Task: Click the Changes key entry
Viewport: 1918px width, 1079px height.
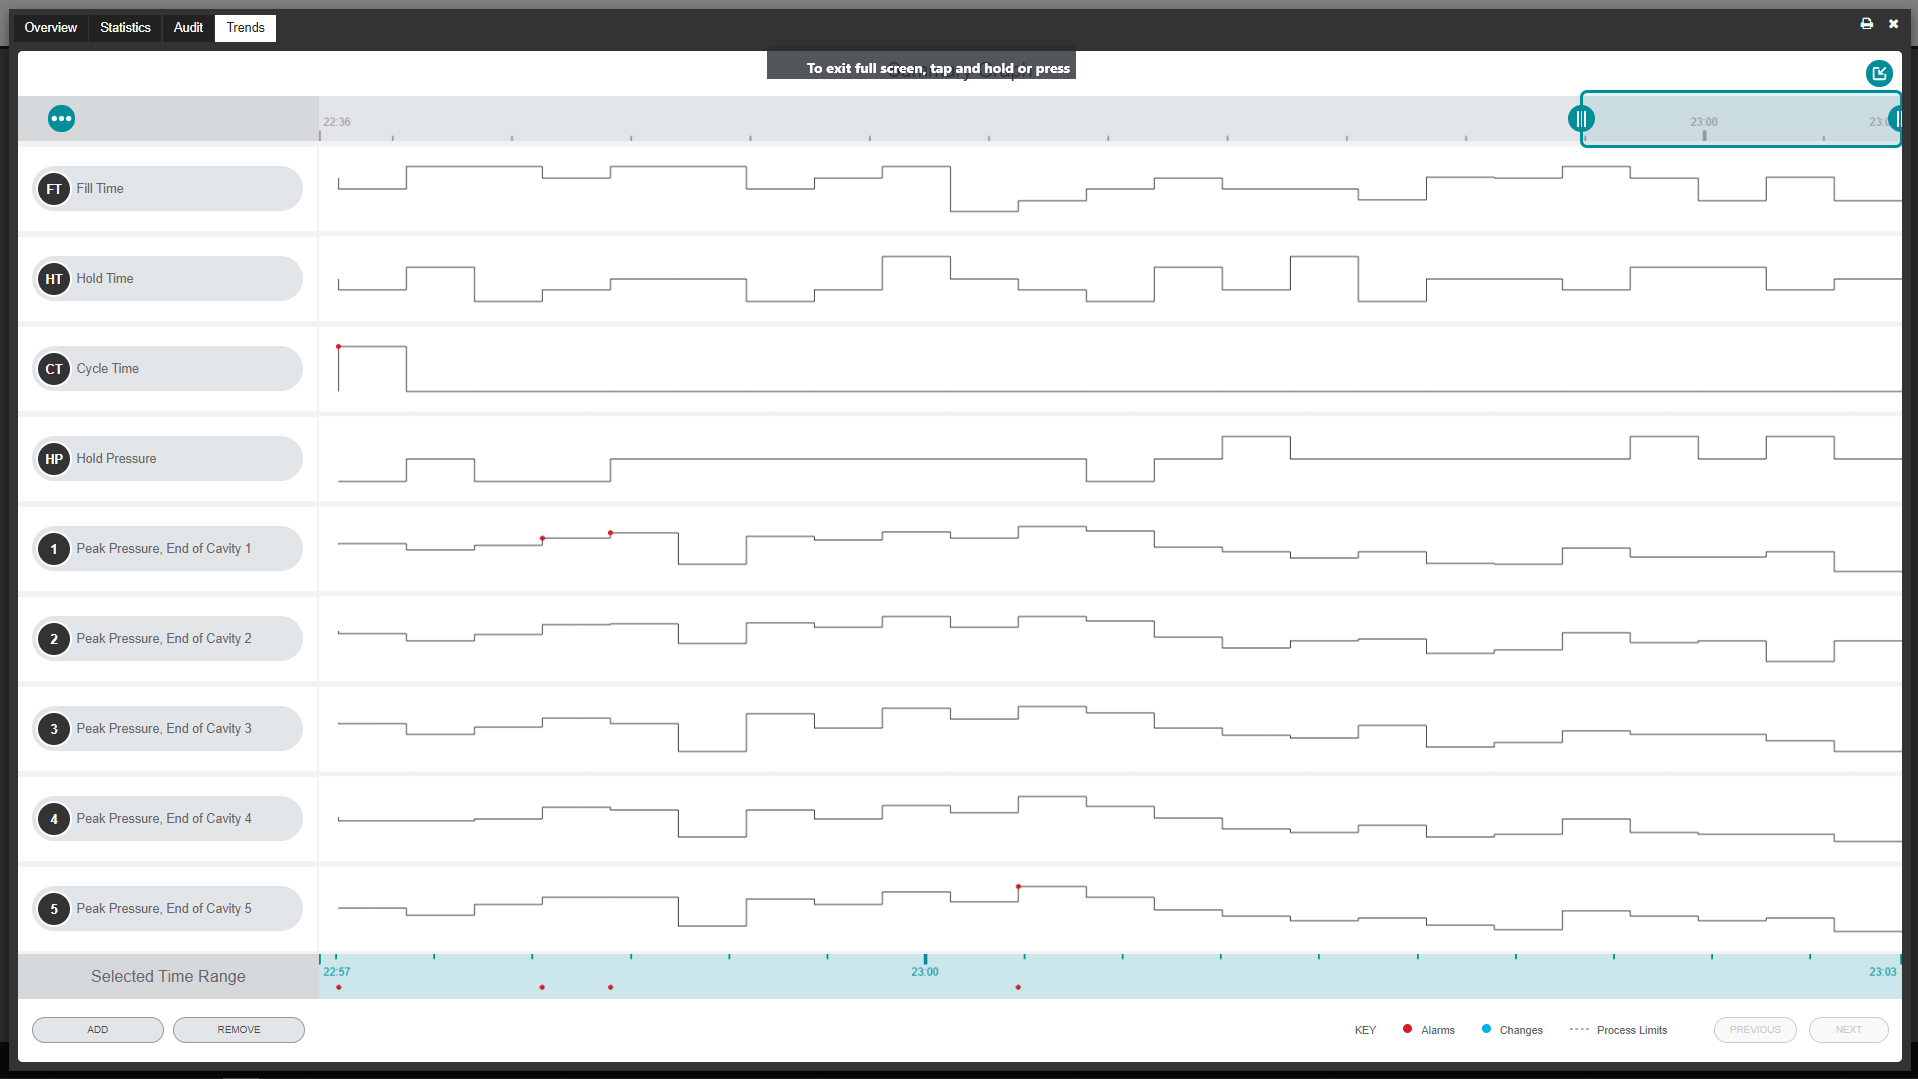Action: 1512,1030
